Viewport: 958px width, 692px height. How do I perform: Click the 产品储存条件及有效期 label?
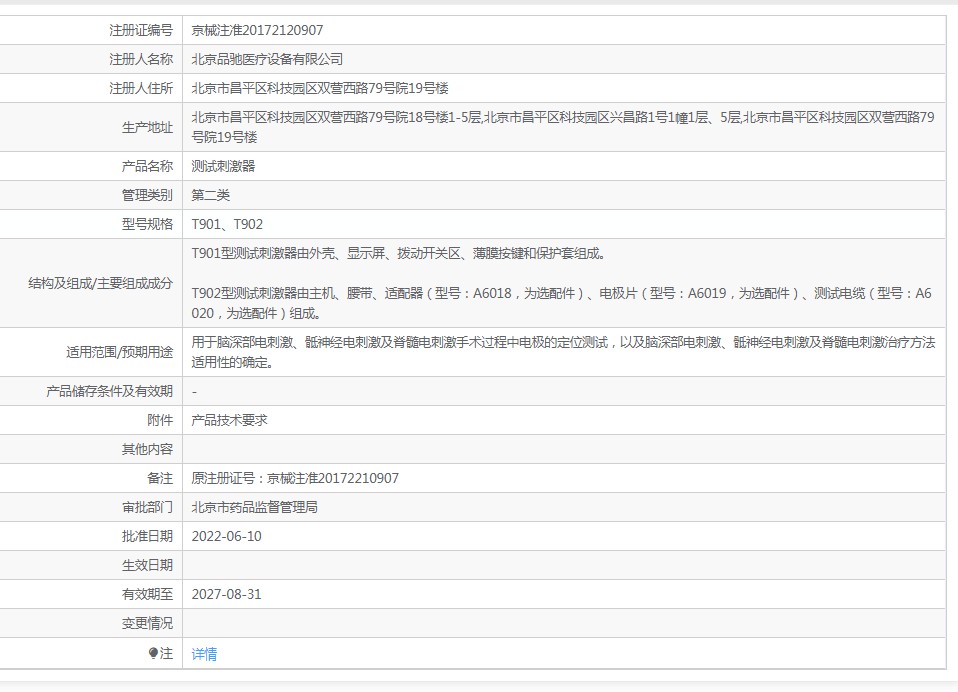(x=109, y=391)
